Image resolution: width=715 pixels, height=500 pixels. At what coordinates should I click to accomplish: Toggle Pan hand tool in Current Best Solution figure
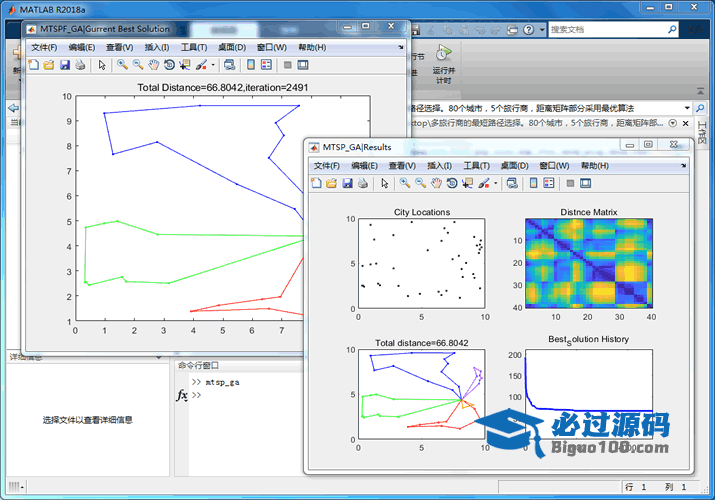(x=154, y=65)
